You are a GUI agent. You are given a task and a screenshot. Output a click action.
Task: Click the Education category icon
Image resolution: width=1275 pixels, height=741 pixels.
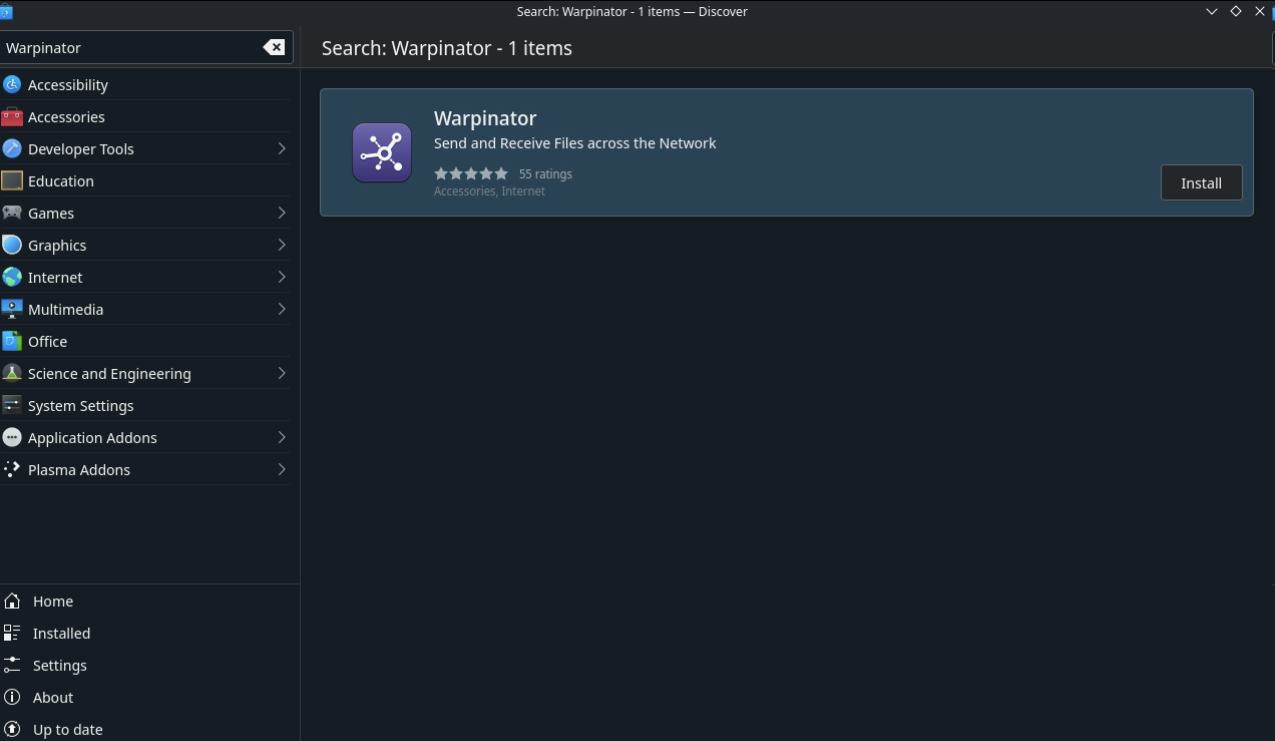point(12,181)
